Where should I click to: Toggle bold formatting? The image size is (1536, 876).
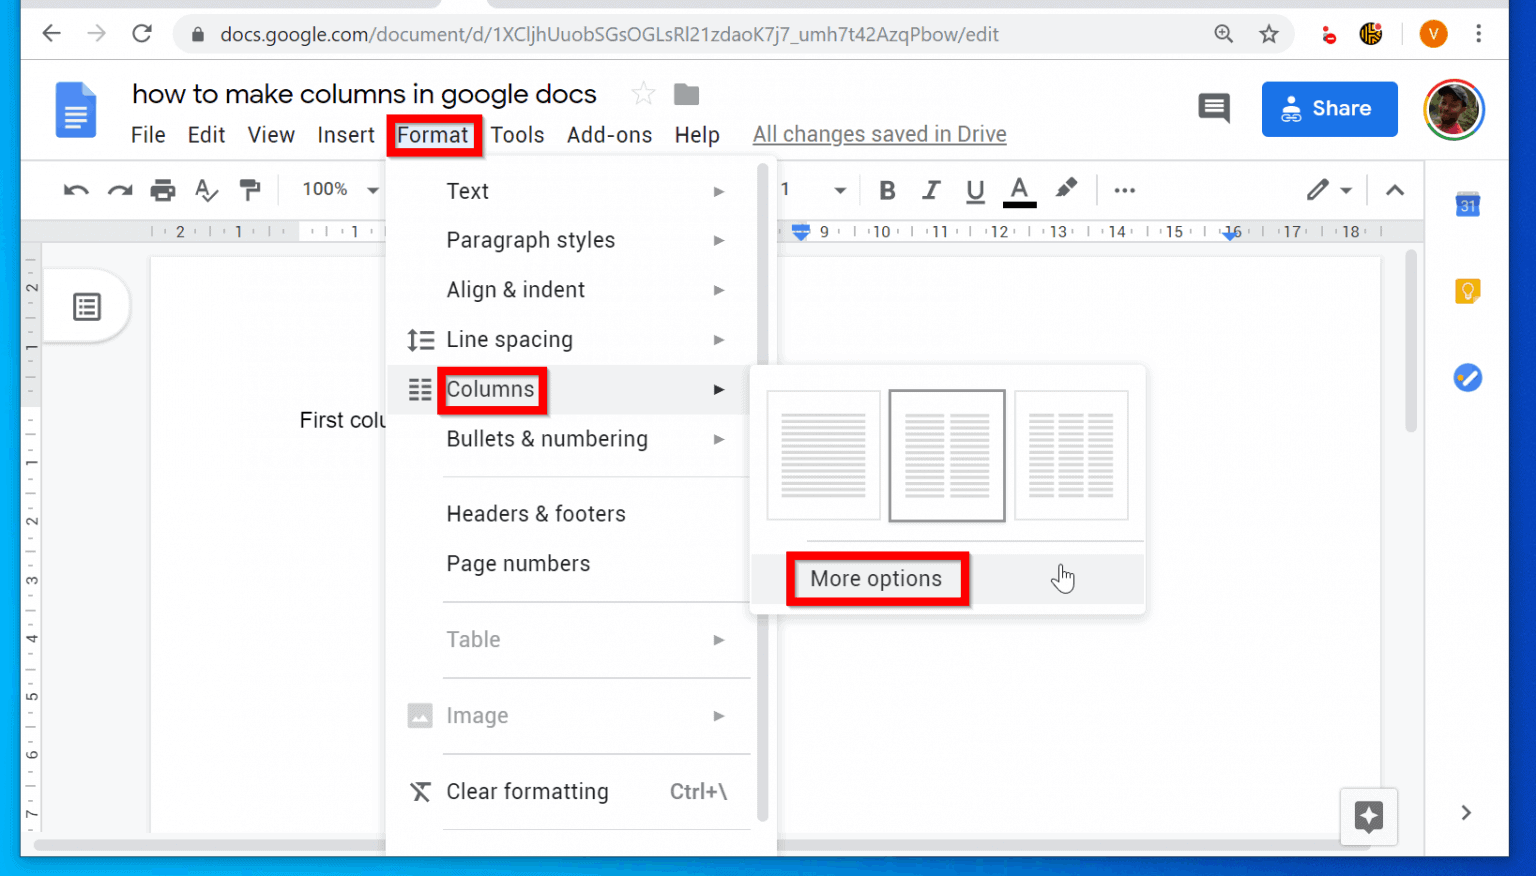coord(886,190)
